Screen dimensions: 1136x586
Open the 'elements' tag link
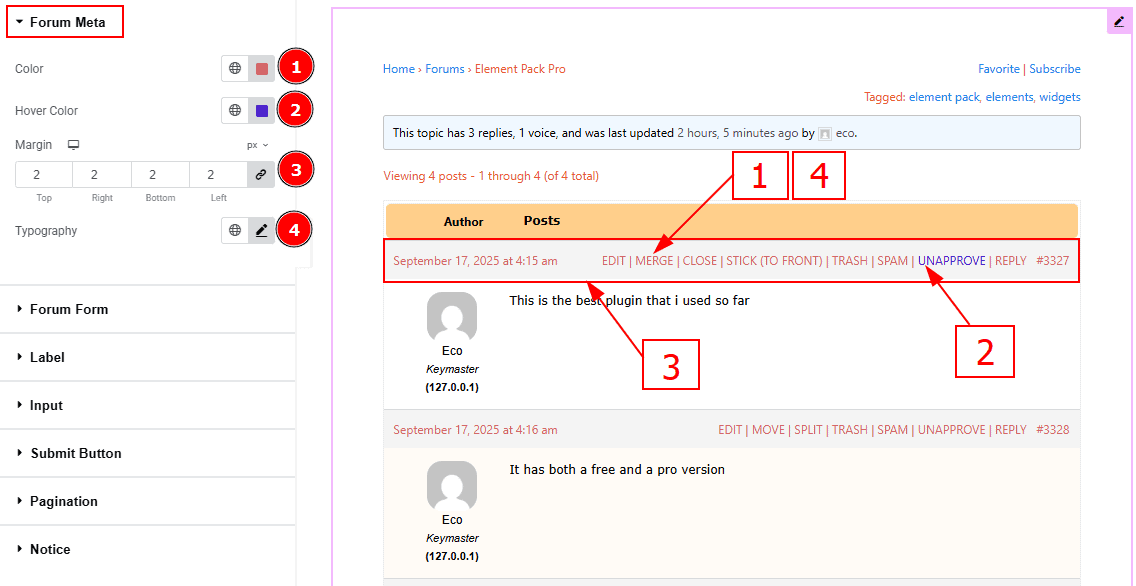1009,96
